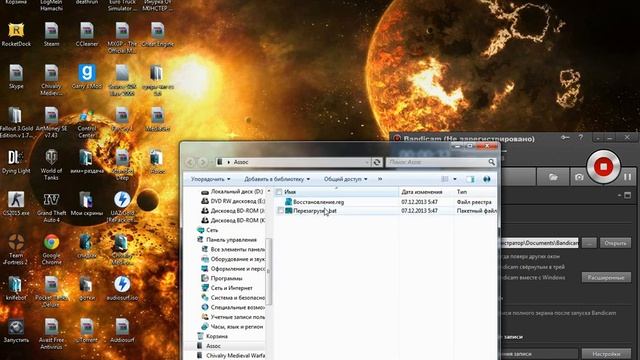
Task: Select the audiosurf.iso desktop icon
Action: (x=122, y=289)
